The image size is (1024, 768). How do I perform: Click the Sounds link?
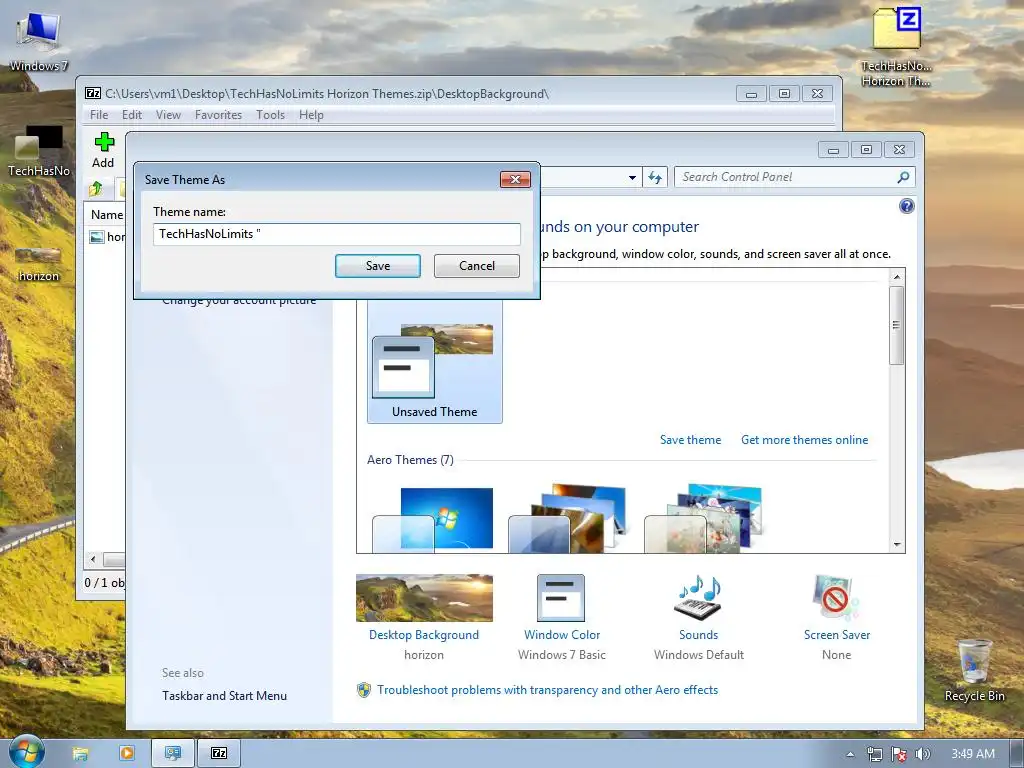pyautogui.click(x=698, y=635)
